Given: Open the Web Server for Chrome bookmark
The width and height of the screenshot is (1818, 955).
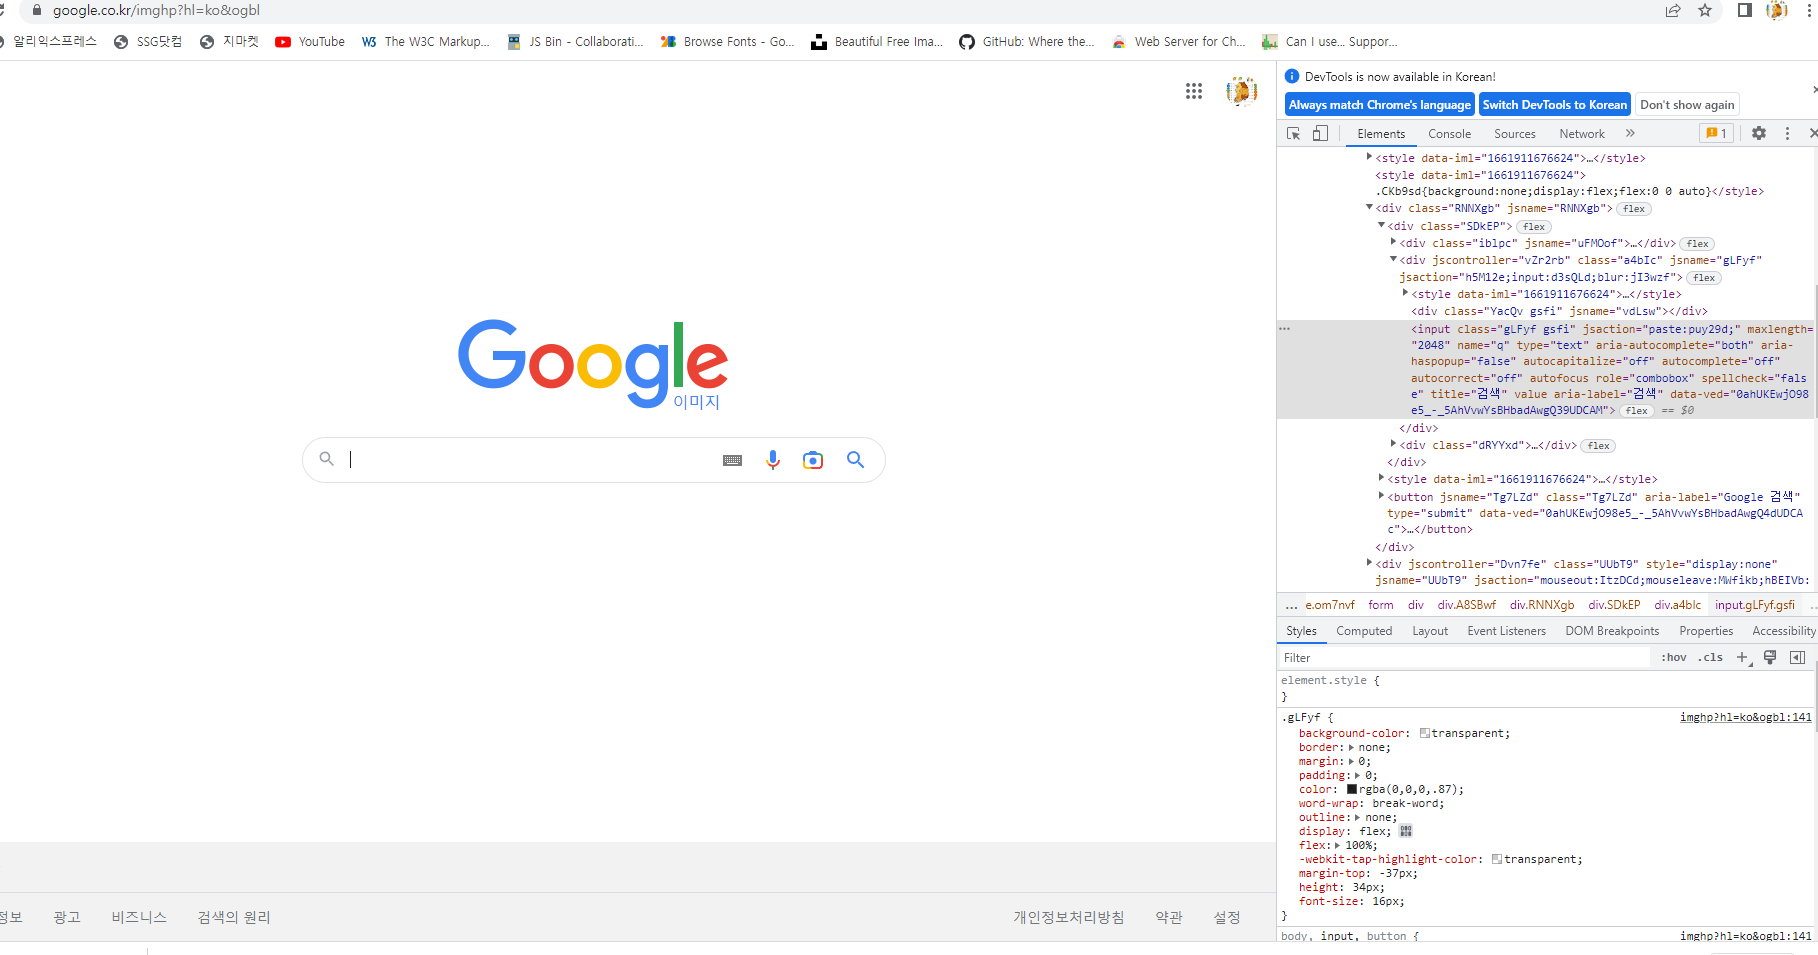Looking at the screenshot, I should (x=1178, y=42).
